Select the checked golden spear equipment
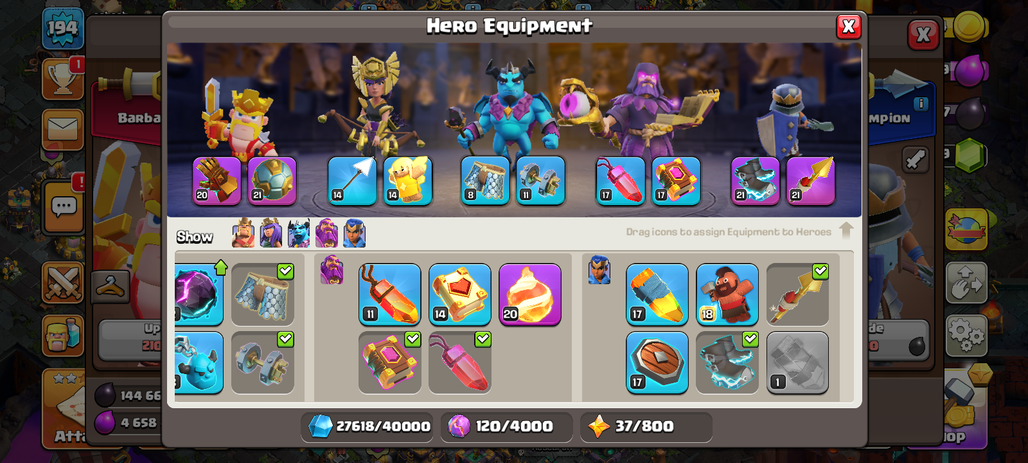This screenshot has height=463, width=1028. coord(797,294)
